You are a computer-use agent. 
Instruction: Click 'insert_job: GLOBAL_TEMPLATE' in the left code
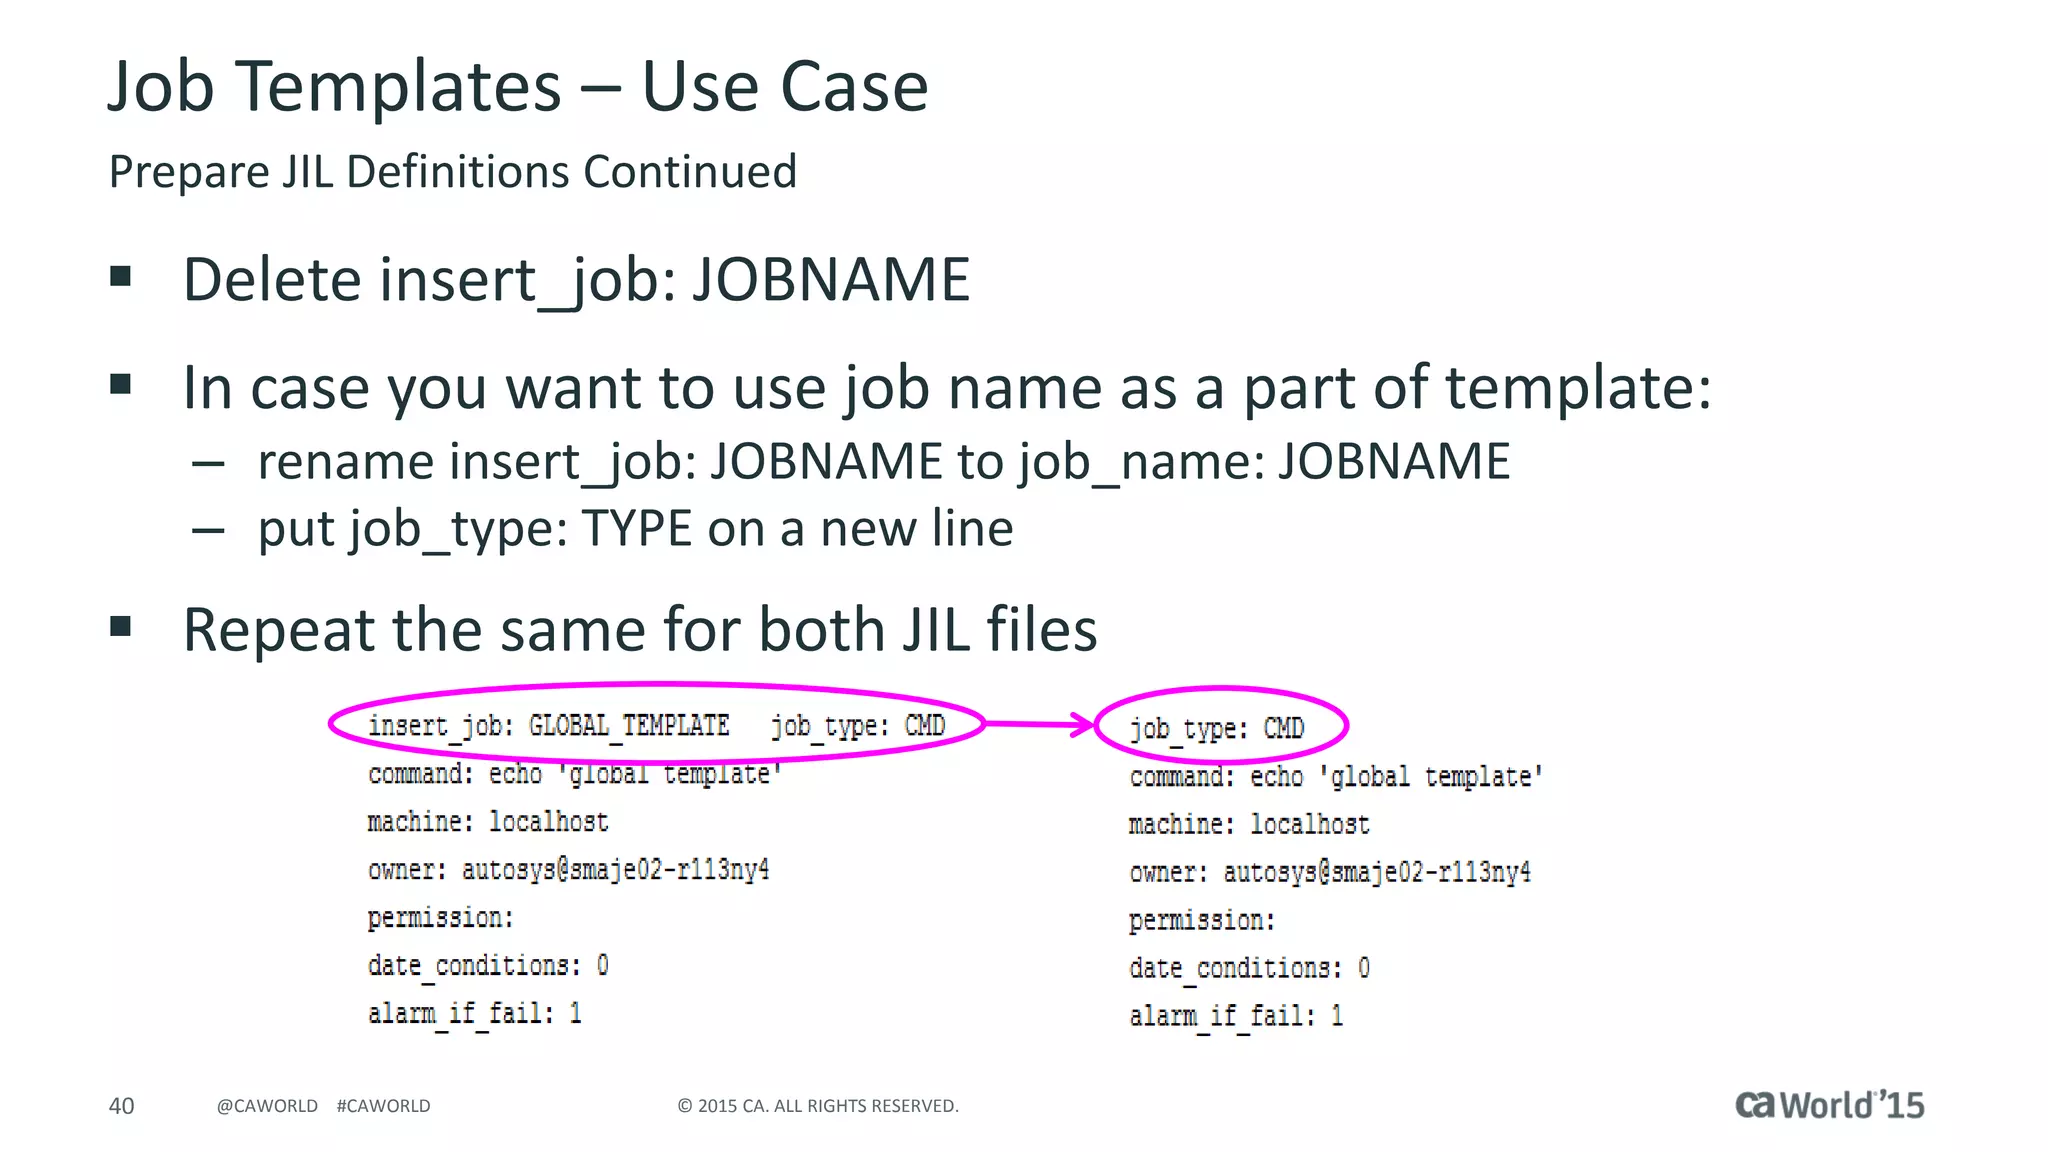coord(549,726)
